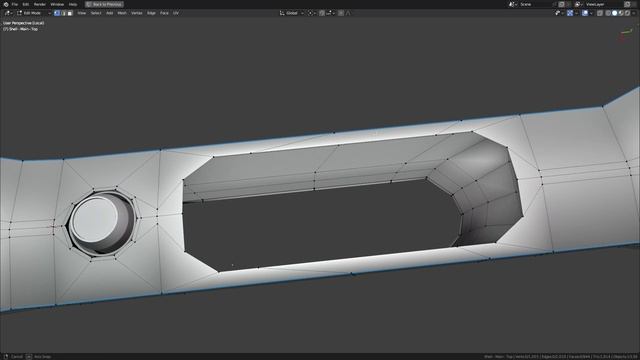Switch to rendered shading
Viewport: 640px width, 360px height.
(x=627, y=13)
